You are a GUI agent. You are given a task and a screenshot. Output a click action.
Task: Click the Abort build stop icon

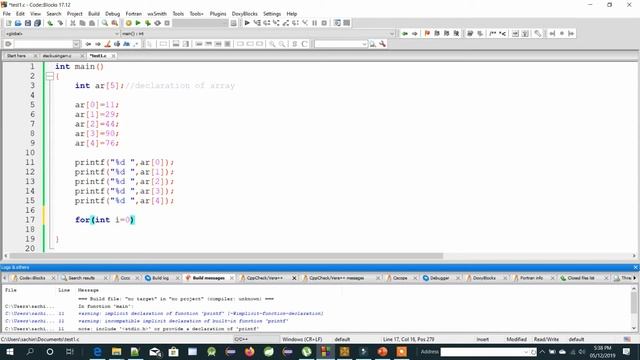(x=167, y=23)
